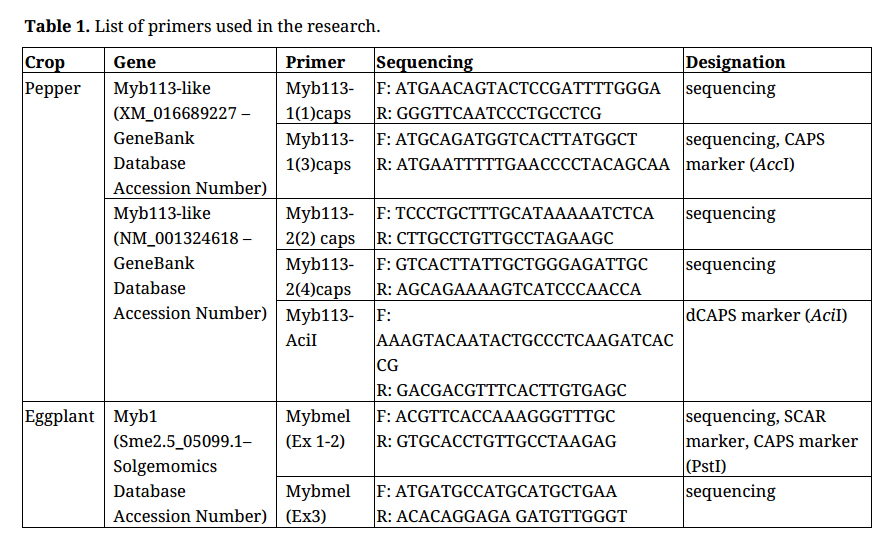This screenshot has width=896, height=551.
Task: Select the Myb113-1(3)caps primer cell
Action: click(319, 151)
